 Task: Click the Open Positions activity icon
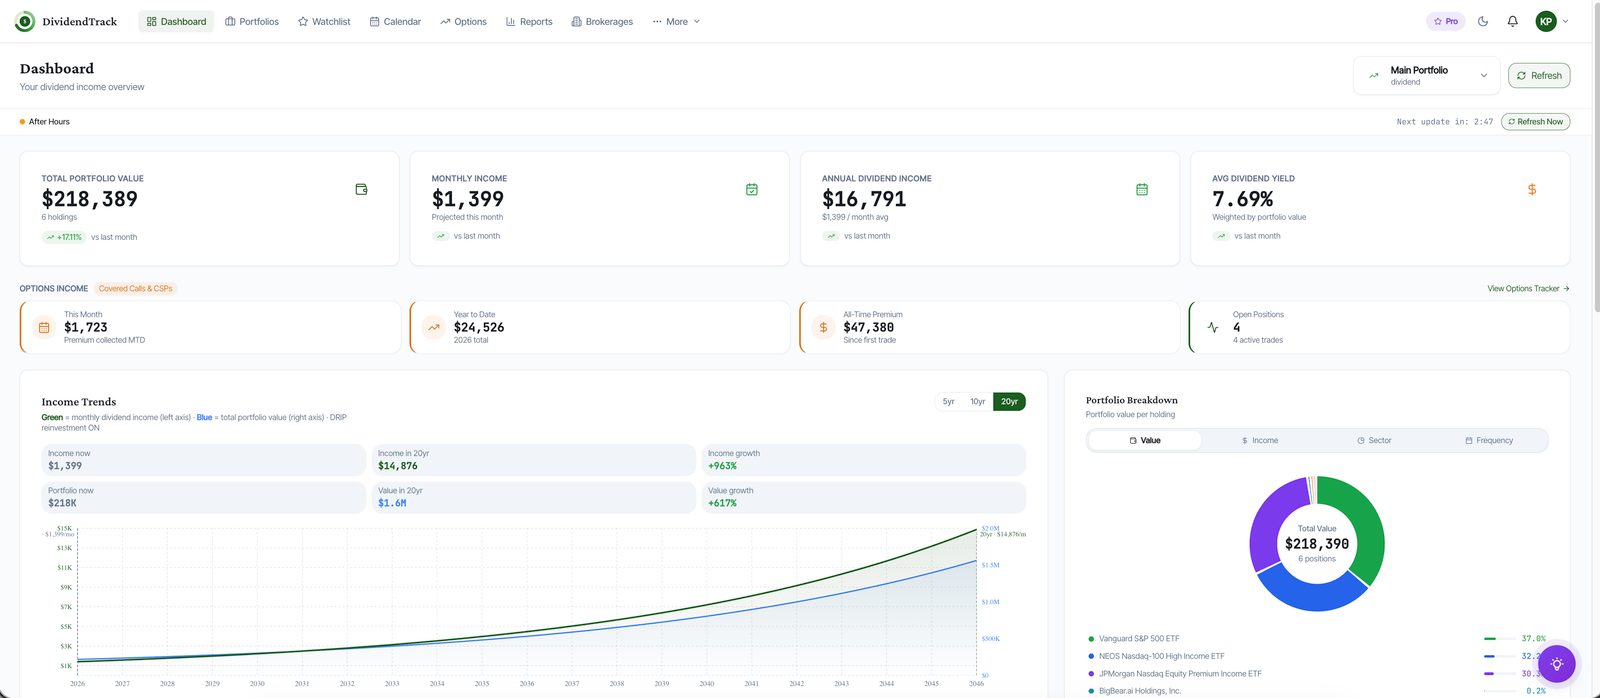[1213, 327]
